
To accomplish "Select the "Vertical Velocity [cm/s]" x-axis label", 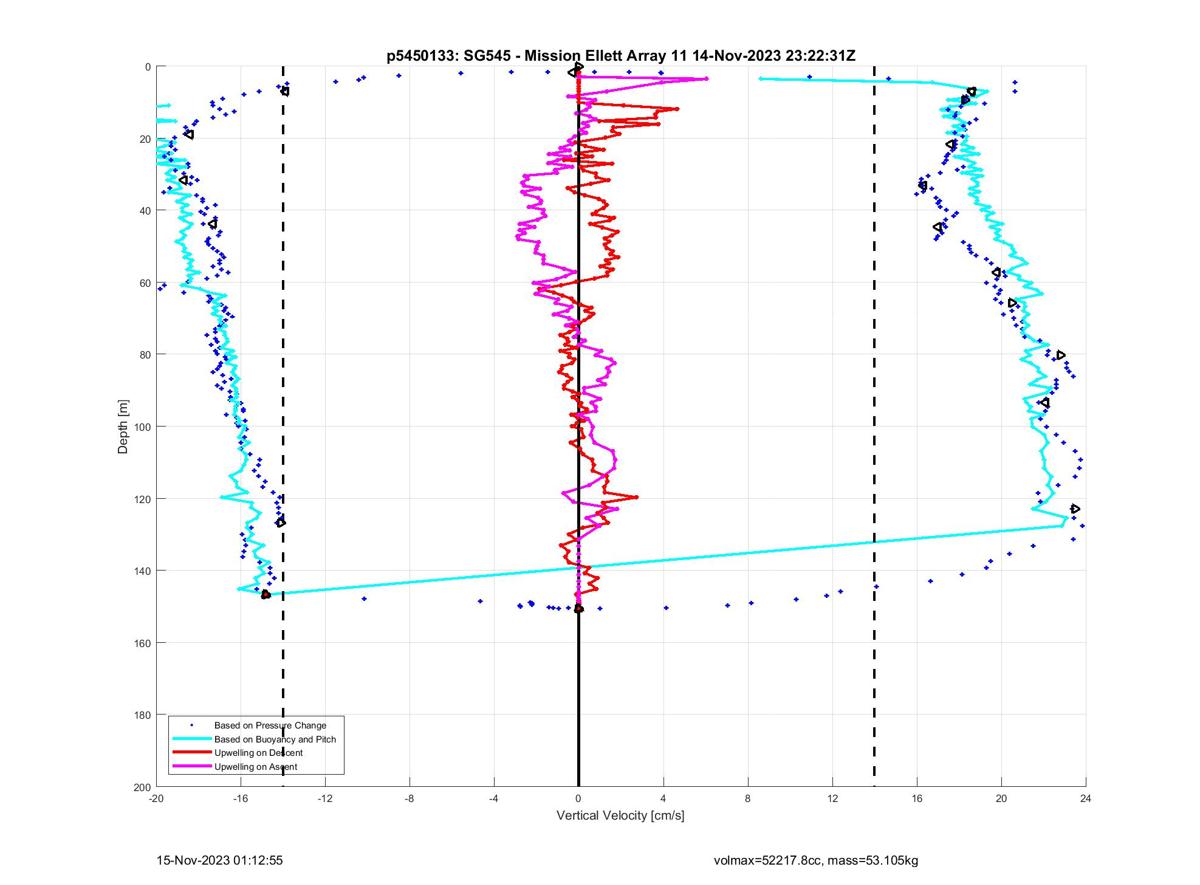I will [620, 816].
